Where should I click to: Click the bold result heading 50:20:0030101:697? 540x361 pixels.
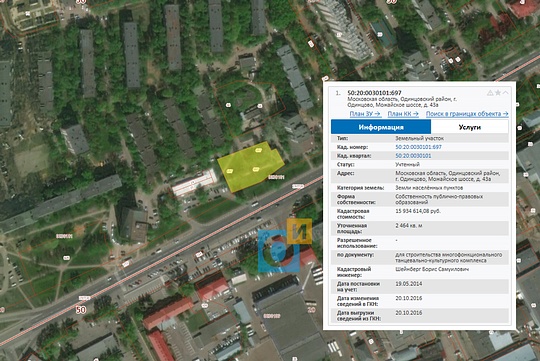374,93
